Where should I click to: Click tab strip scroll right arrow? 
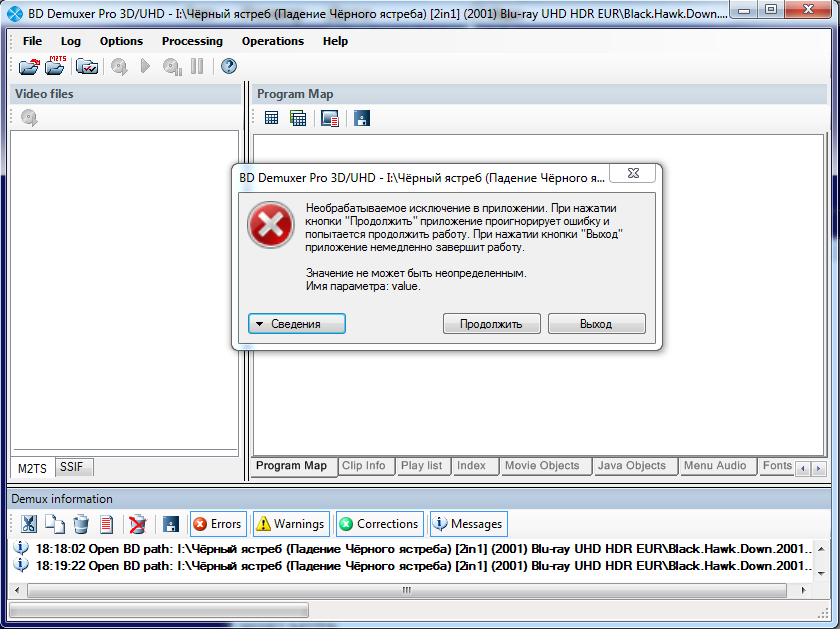coord(818,468)
